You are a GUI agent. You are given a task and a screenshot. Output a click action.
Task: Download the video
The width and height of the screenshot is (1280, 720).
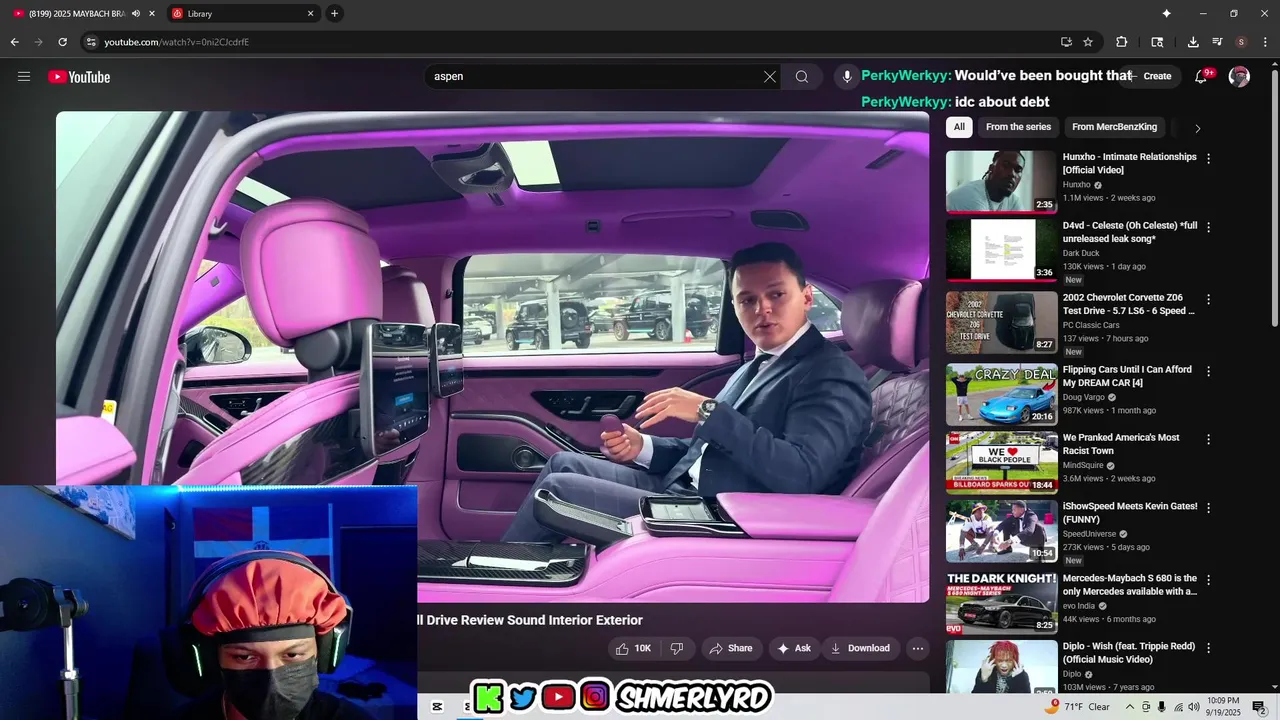pyautogui.click(x=860, y=648)
